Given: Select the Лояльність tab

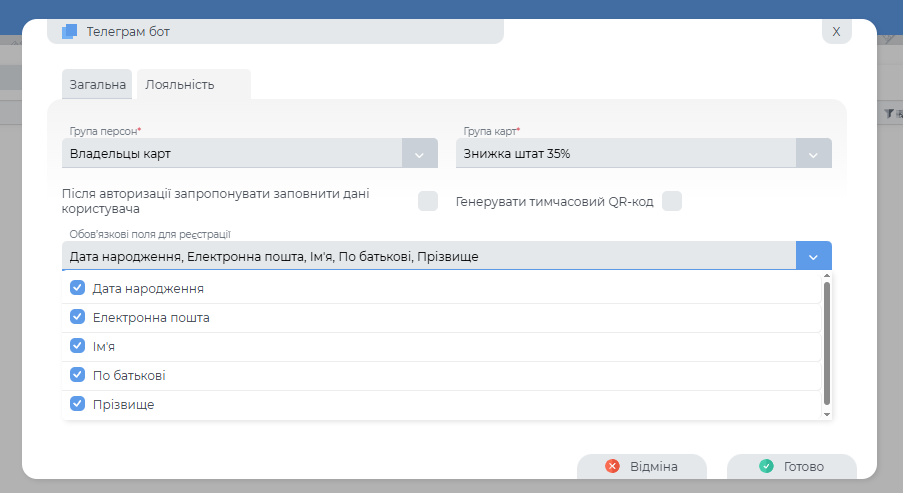Looking at the screenshot, I should point(180,85).
